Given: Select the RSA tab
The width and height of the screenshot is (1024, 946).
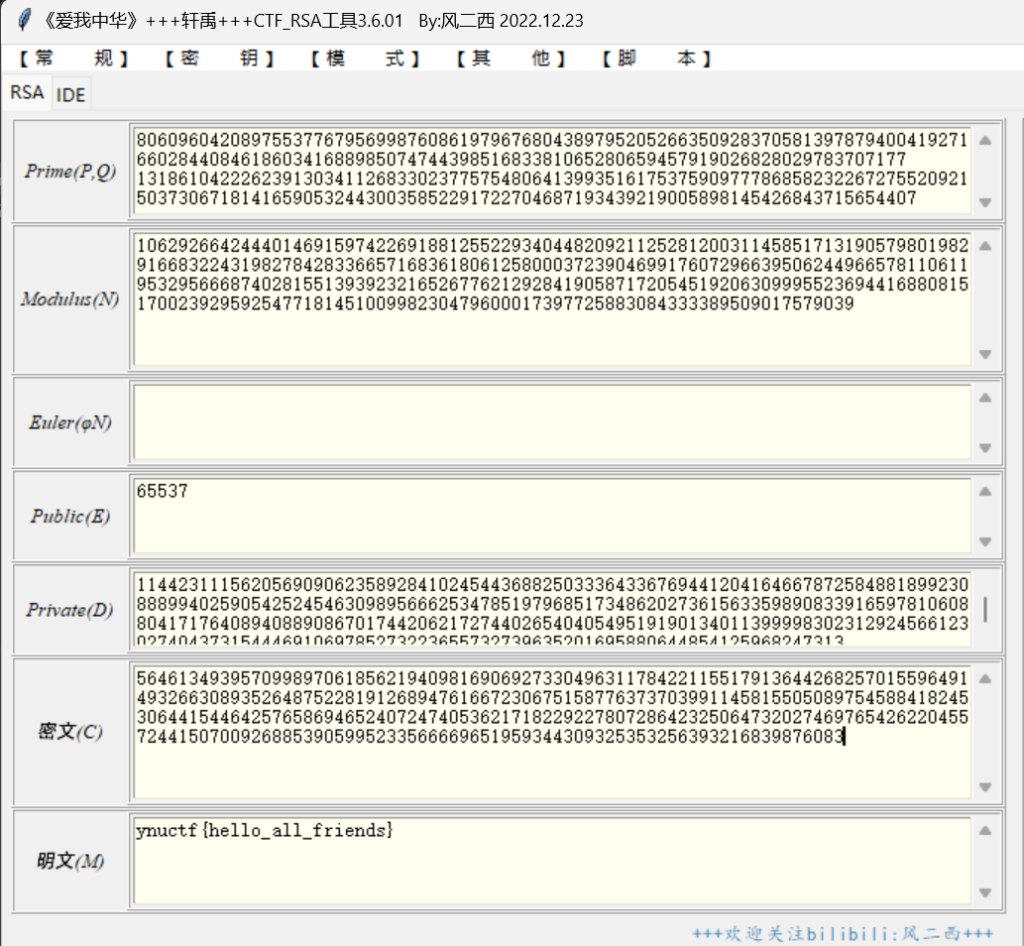Looking at the screenshot, I should tap(27, 93).
